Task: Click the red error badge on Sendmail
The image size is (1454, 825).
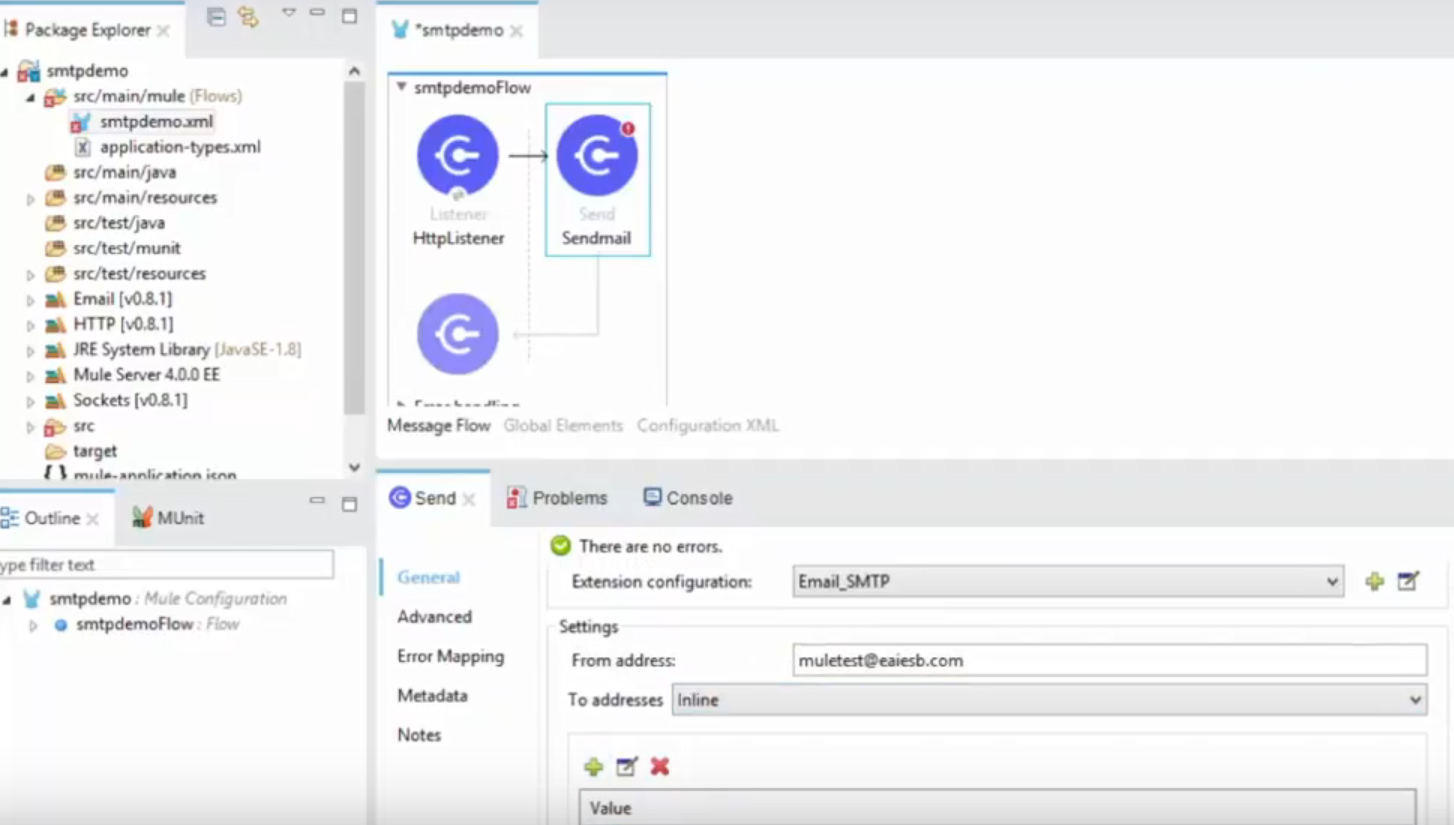Action: pos(628,128)
